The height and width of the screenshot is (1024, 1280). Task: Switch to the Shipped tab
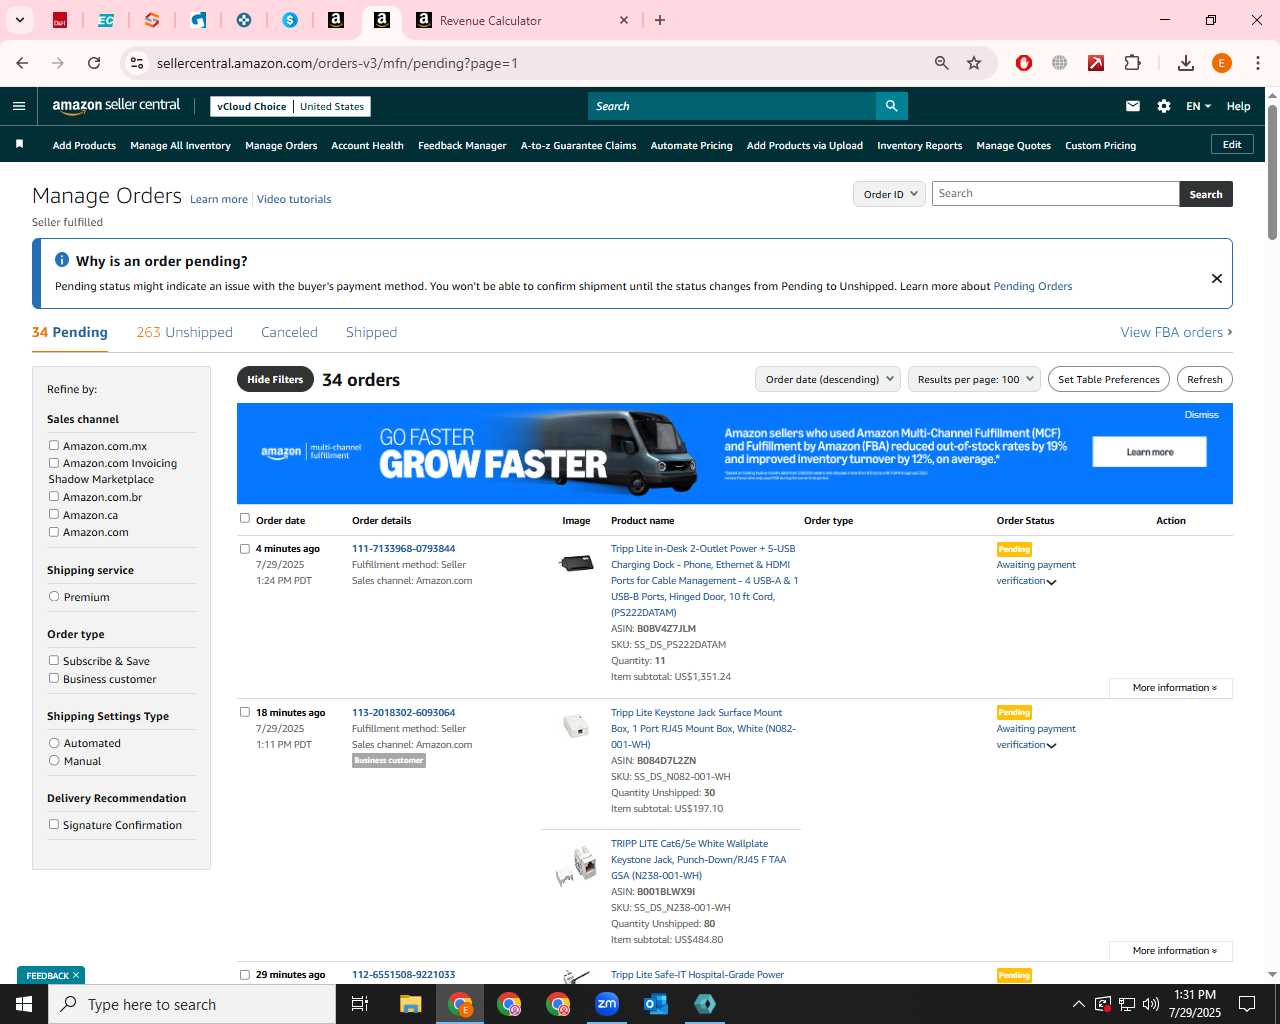pos(371,332)
